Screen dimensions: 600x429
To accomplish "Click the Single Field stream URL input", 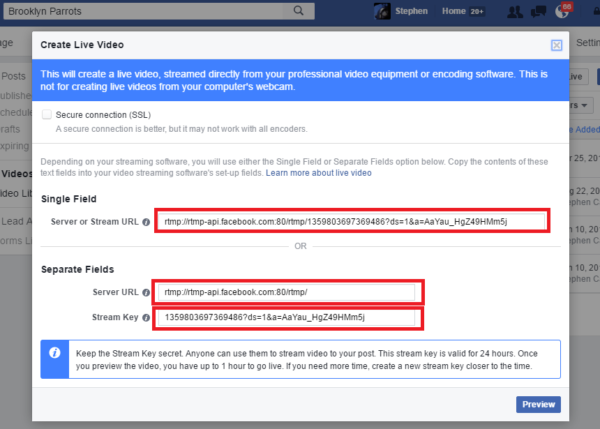I will coord(352,221).
